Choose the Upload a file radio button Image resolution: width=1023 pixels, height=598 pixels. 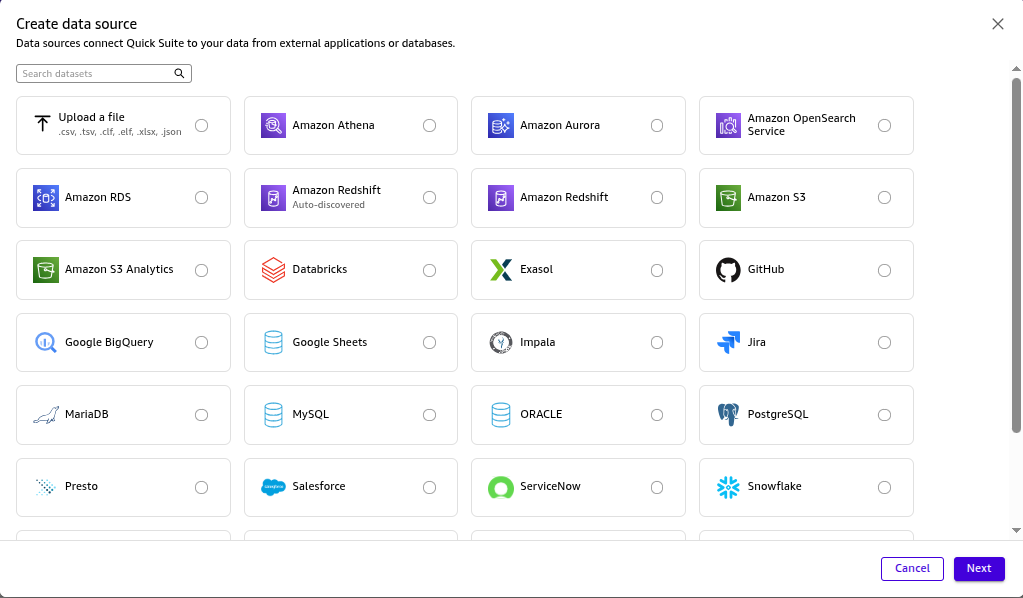pyautogui.click(x=202, y=126)
